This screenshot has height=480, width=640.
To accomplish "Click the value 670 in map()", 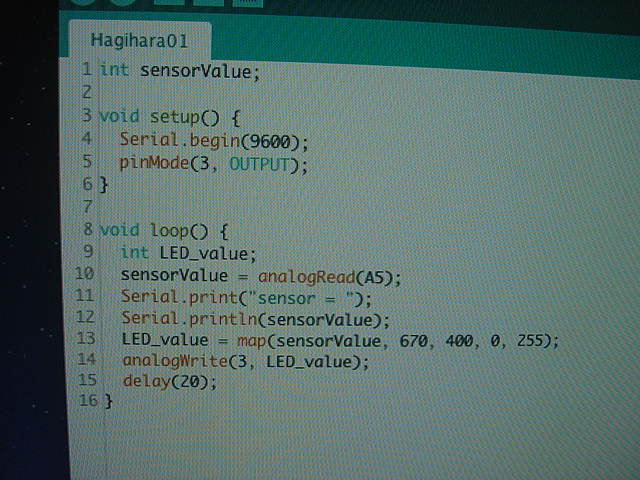I will pos(413,341).
